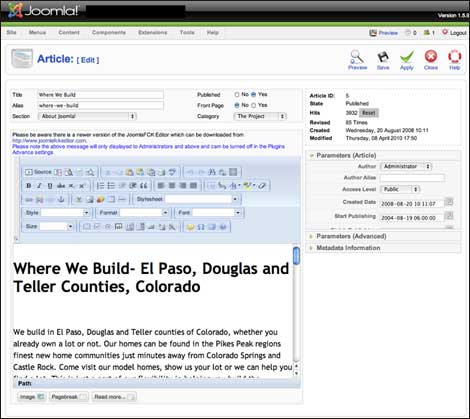Open the Format dropdown in editor
470x419 pixels.
coord(144,213)
